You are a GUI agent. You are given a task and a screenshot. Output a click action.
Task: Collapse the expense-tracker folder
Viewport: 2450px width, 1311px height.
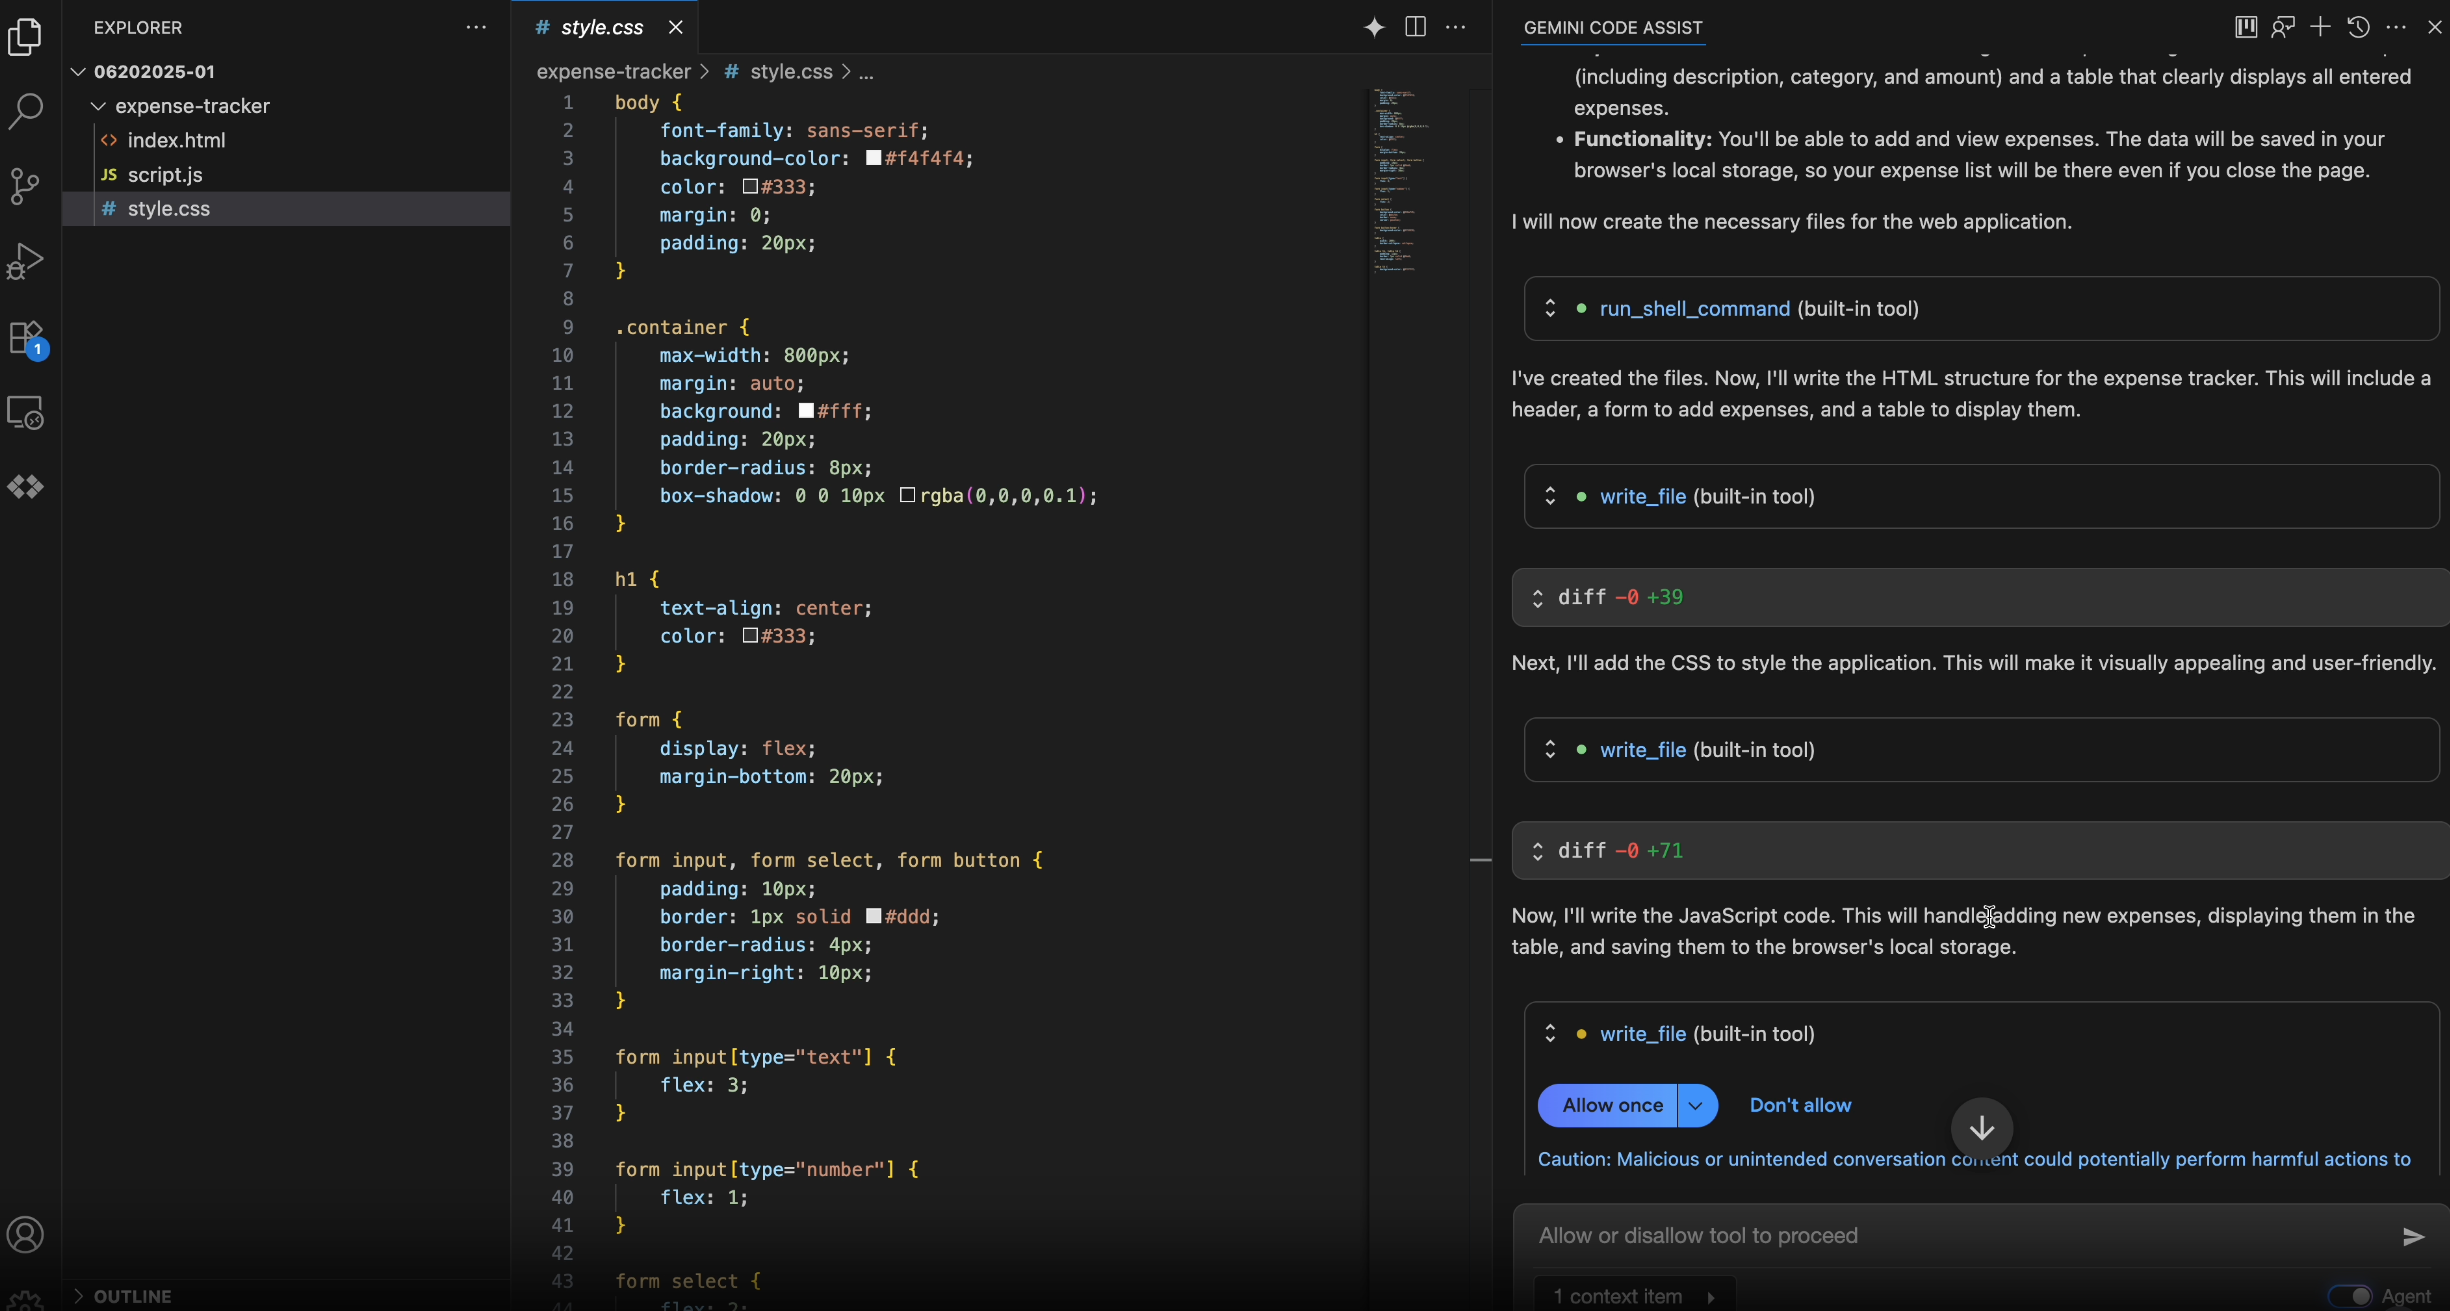coord(98,105)
